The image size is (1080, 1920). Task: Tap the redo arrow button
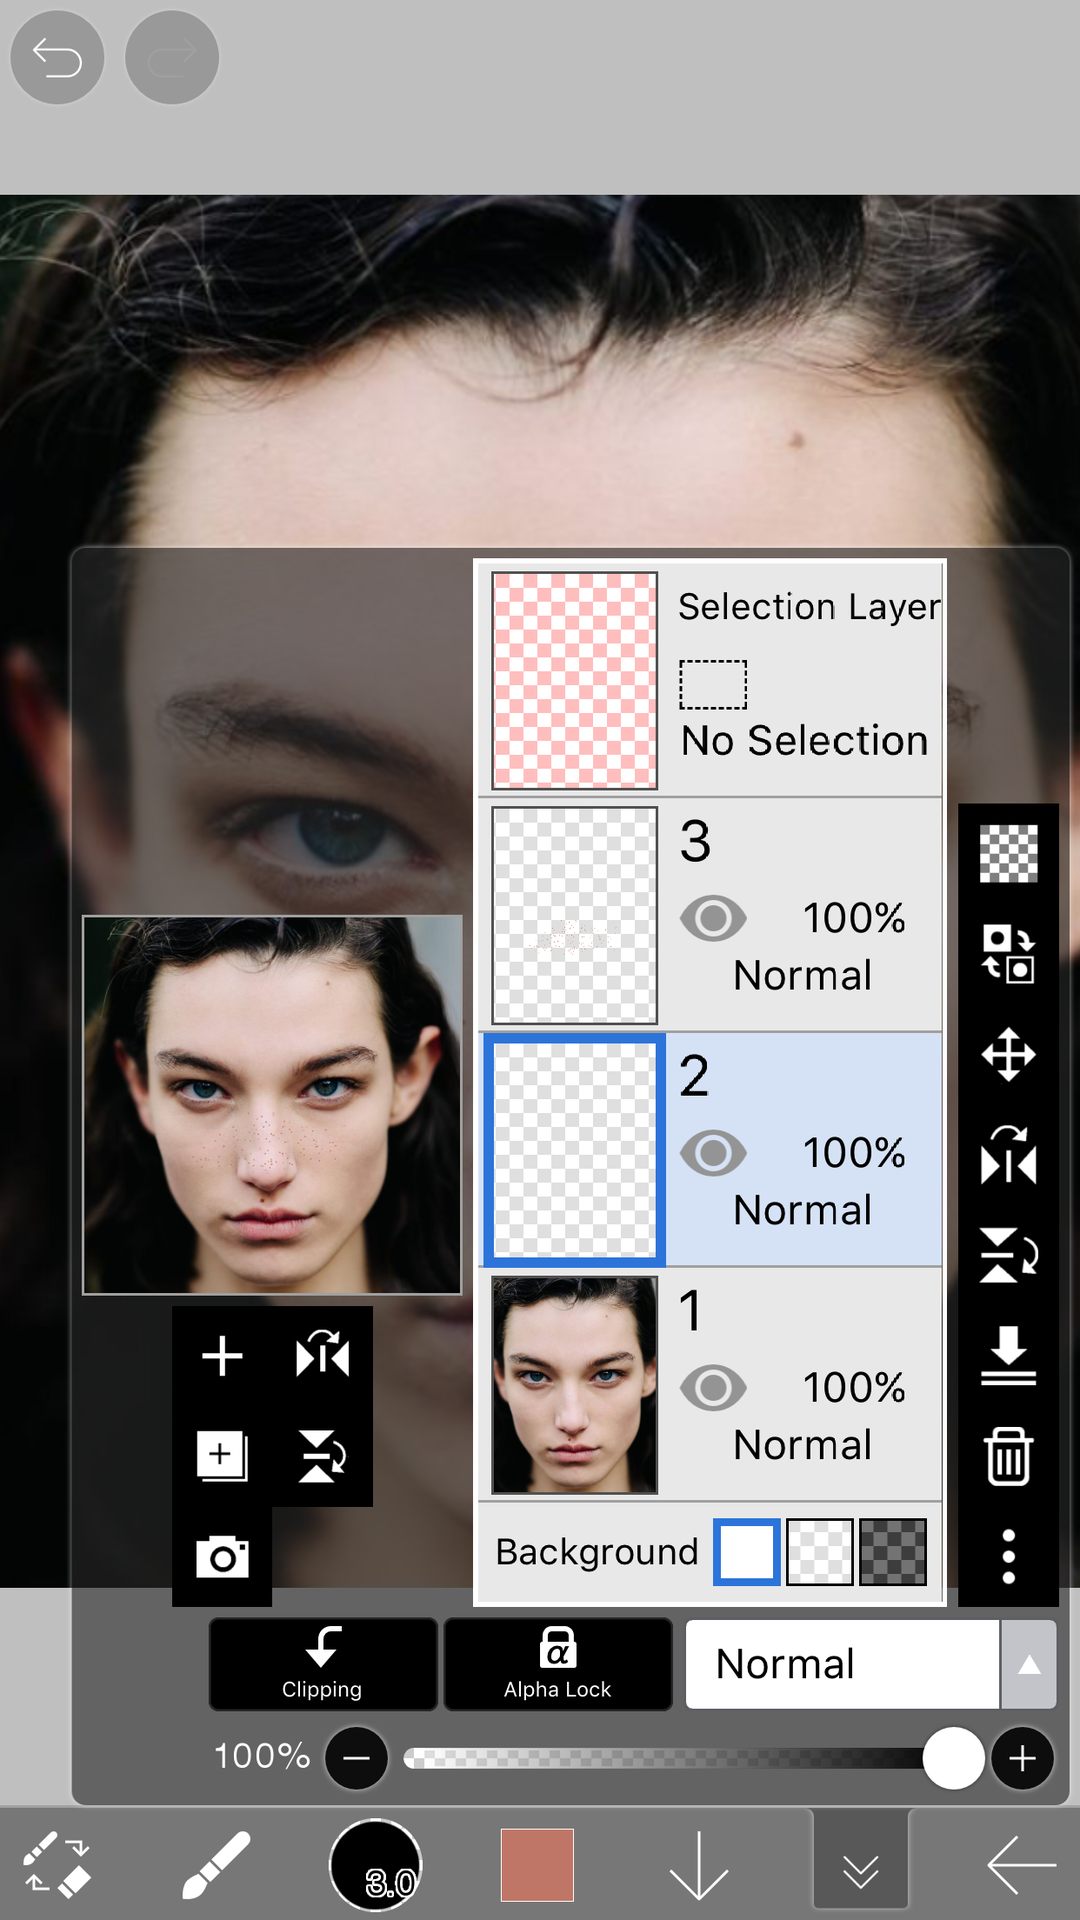[172, 57]
